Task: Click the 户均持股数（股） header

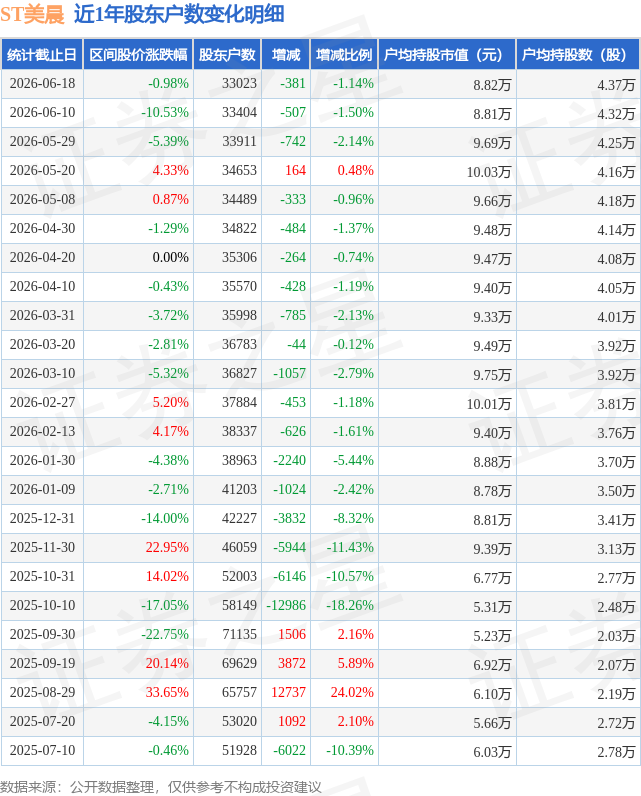Action: (578, 54)
